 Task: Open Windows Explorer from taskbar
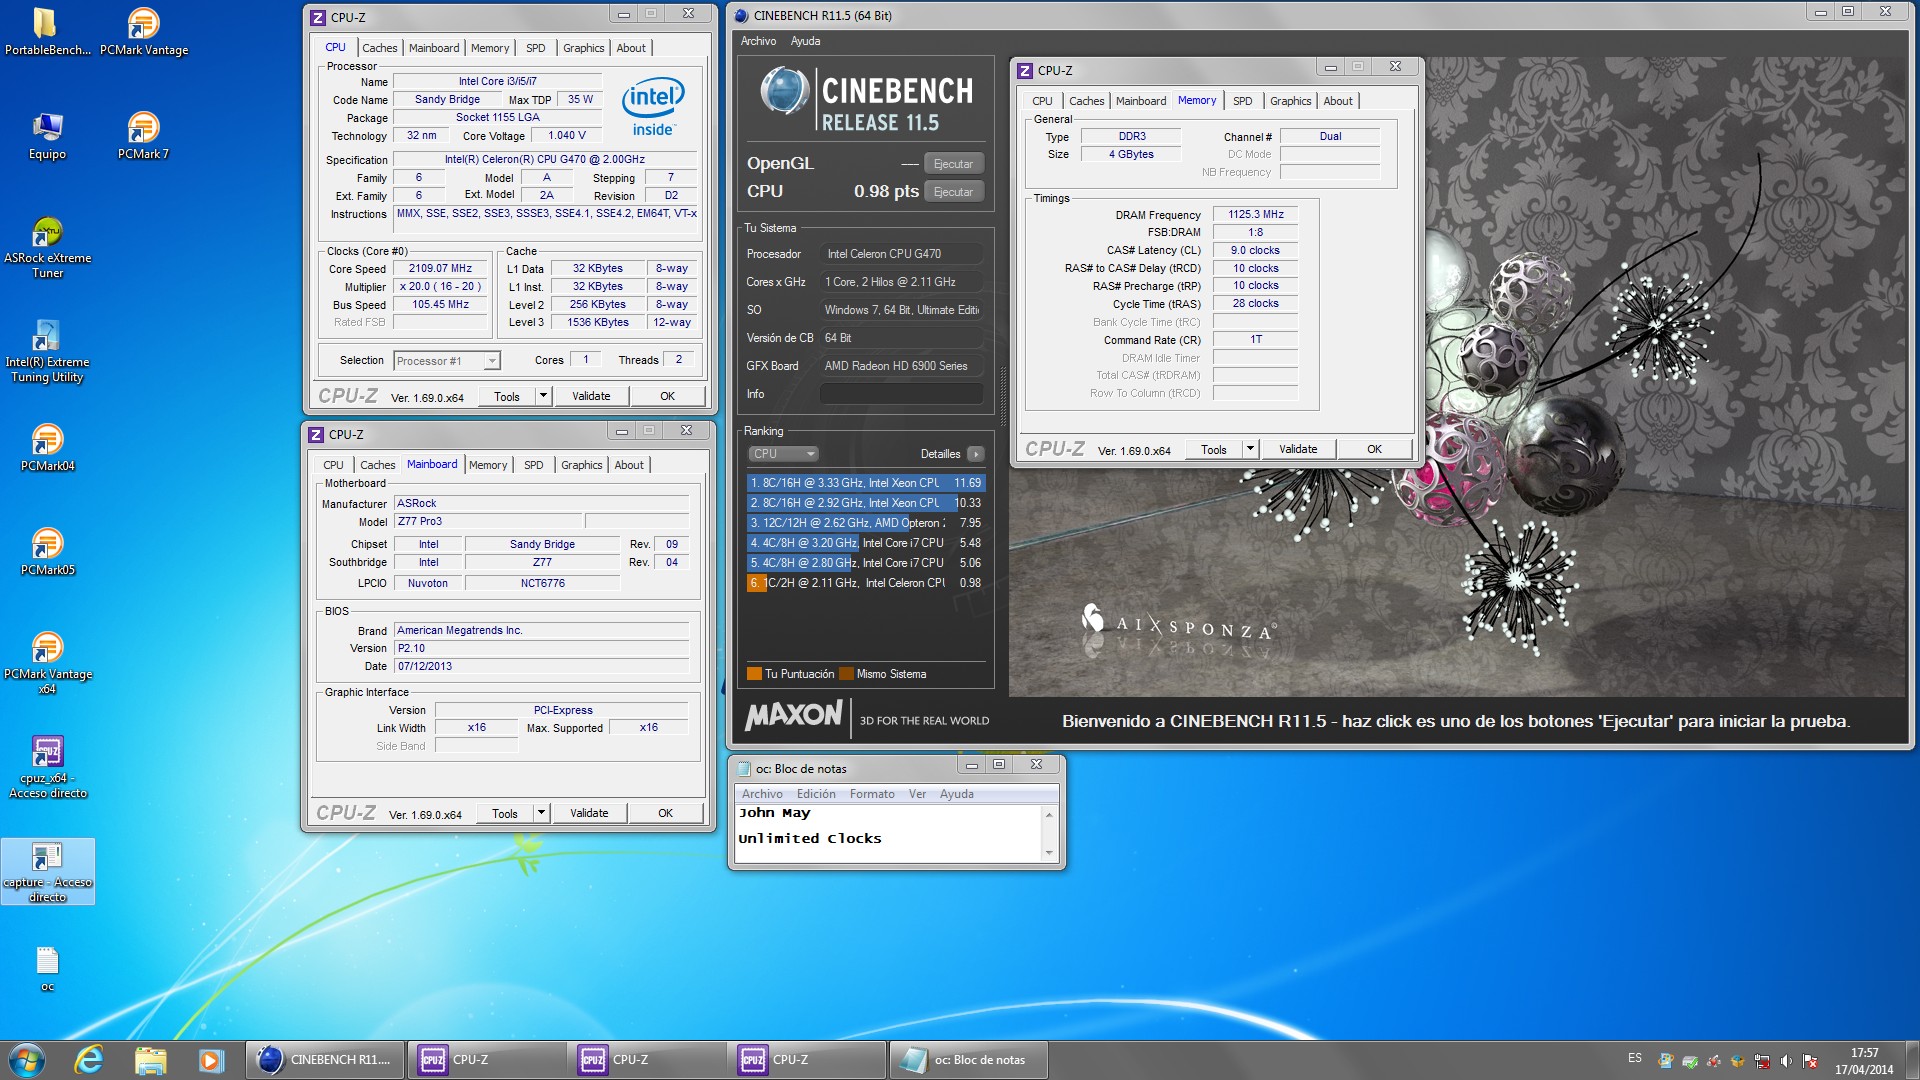coord(150,1060)
